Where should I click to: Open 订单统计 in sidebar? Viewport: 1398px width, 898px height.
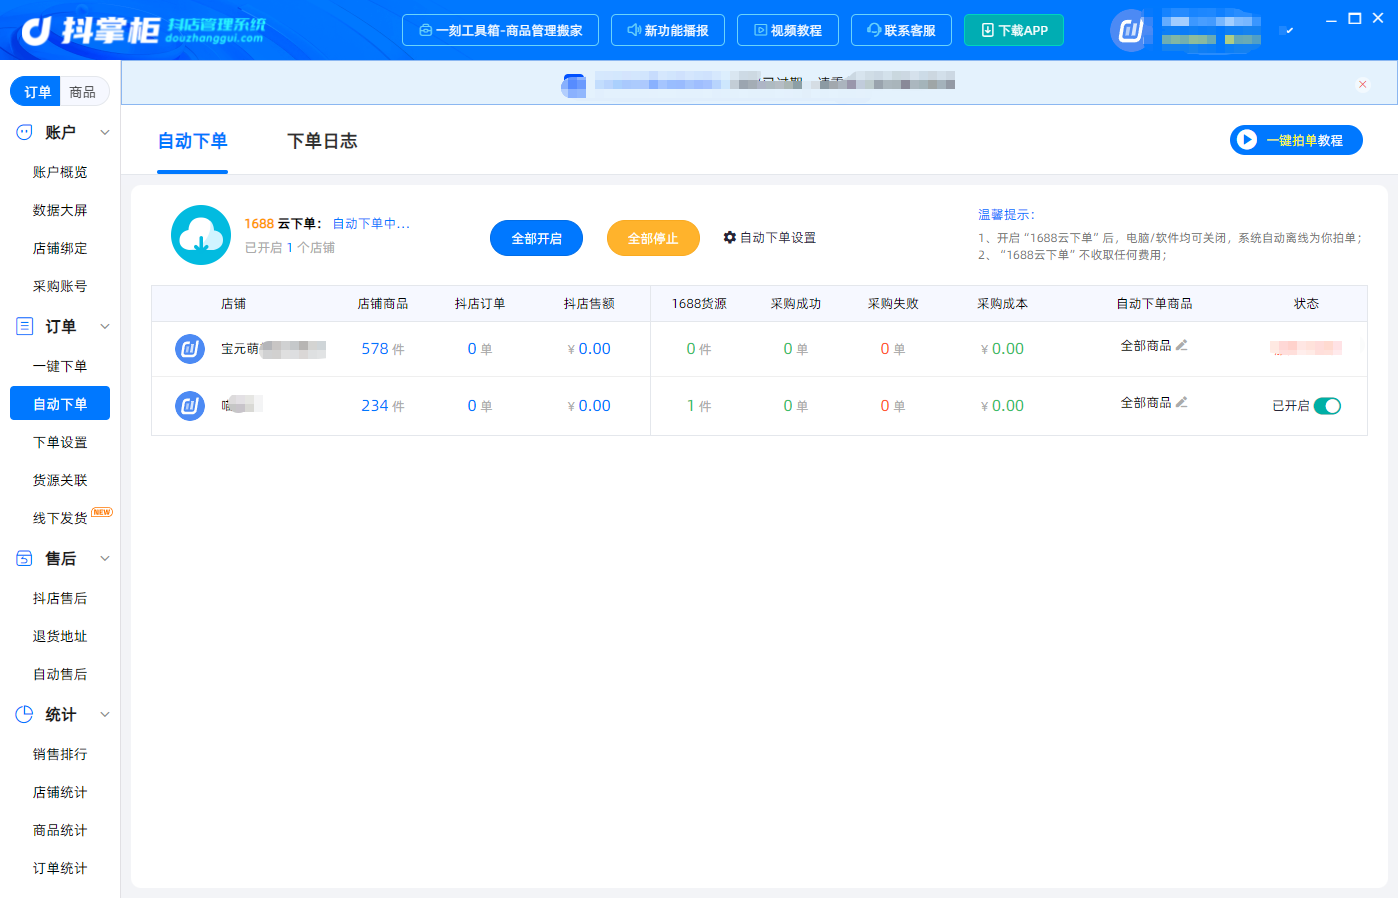coord(60,868)
